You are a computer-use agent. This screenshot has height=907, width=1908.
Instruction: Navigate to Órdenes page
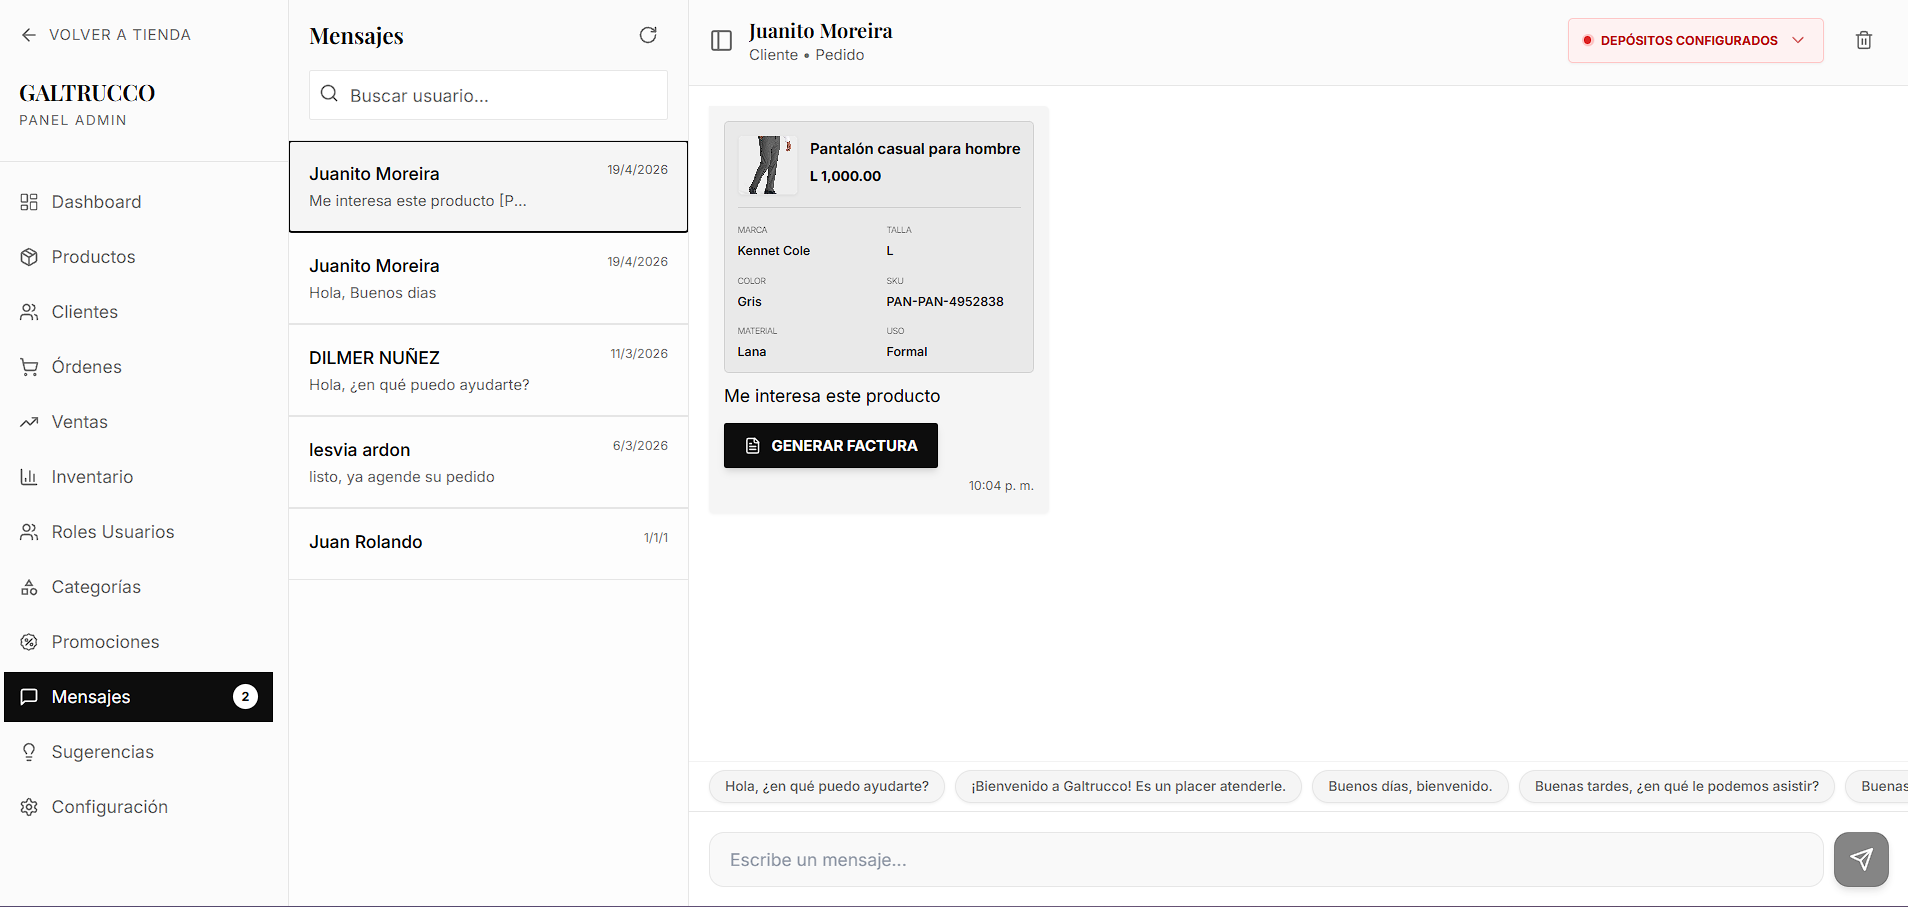86,367
